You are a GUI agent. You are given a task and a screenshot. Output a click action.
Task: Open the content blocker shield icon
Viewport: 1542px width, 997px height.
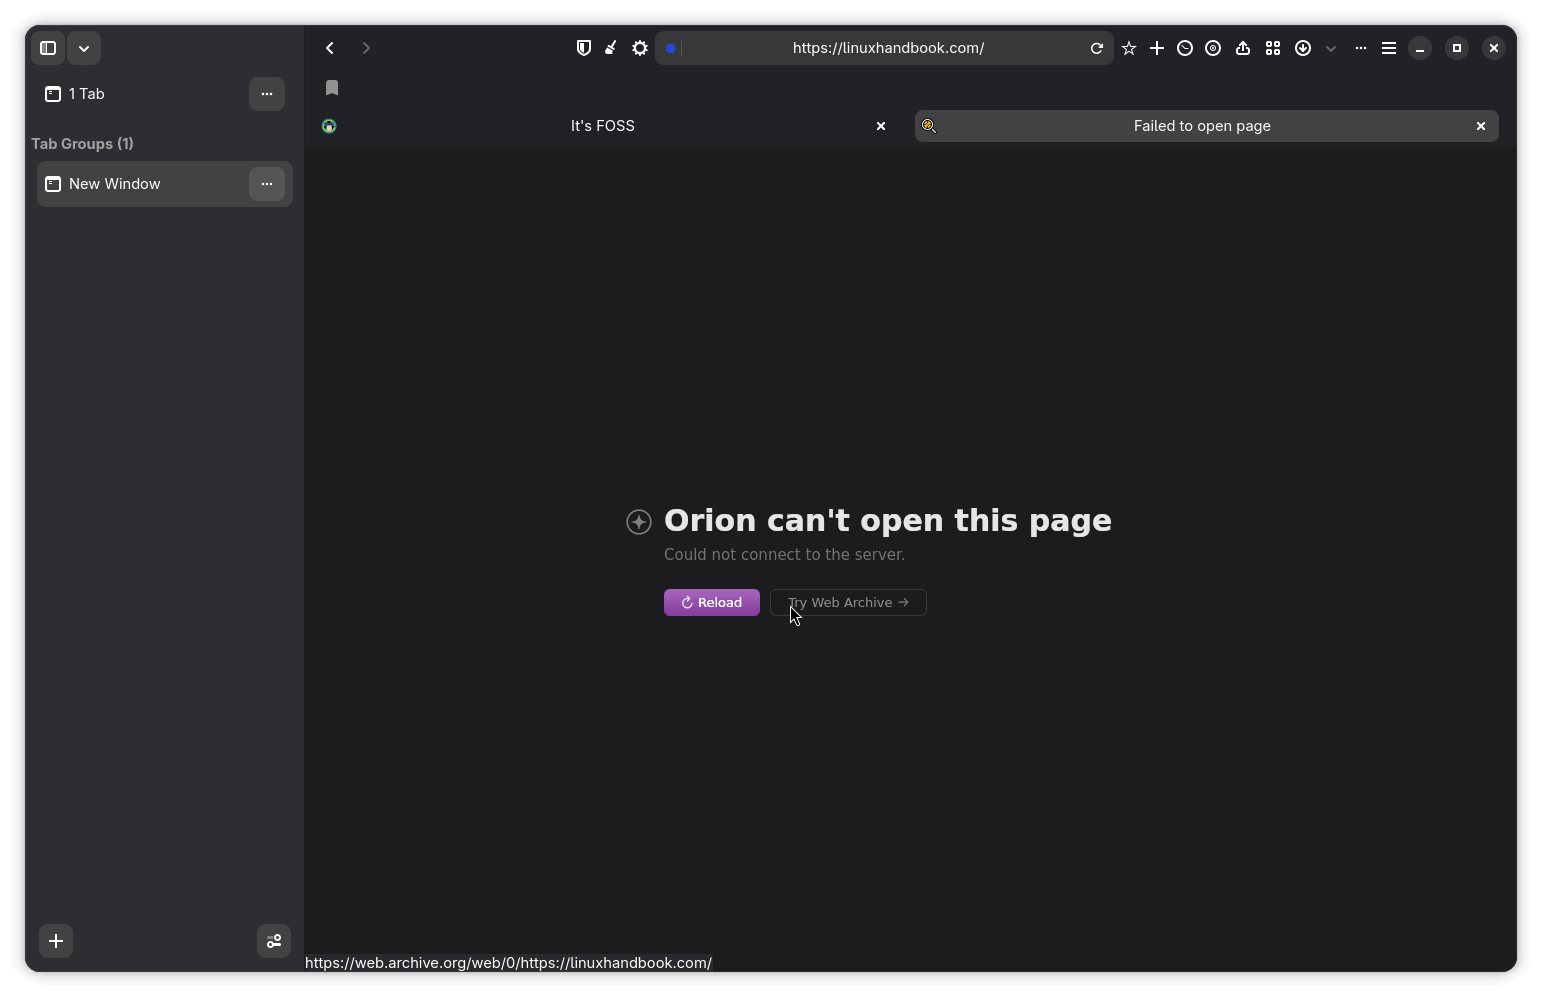coord(584,48)
